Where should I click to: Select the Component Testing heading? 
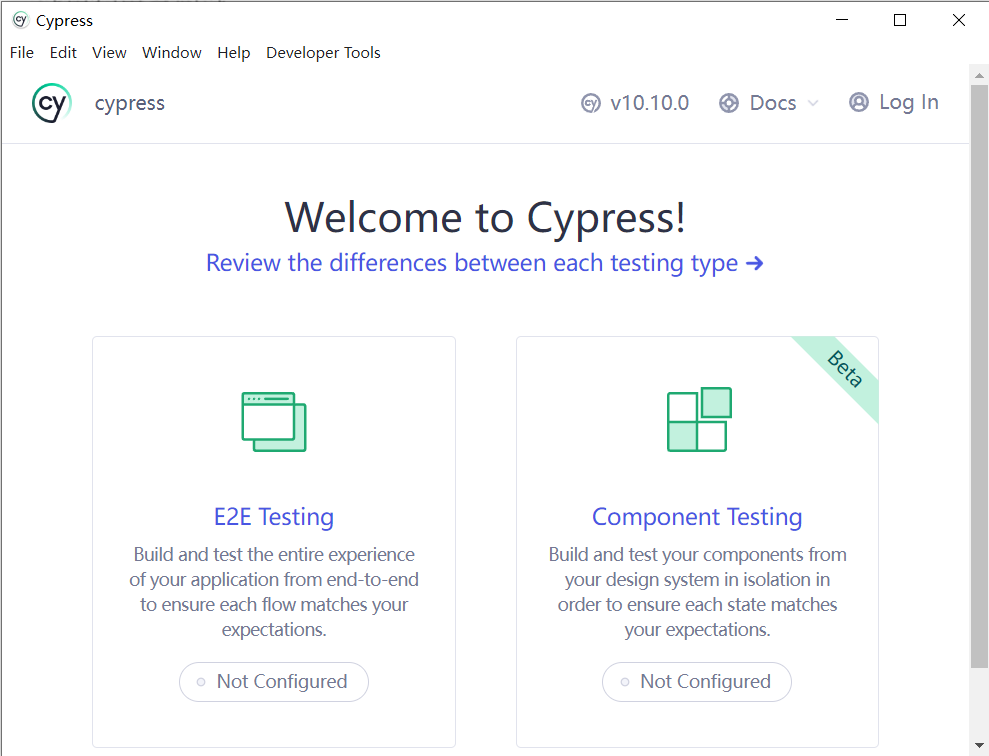(x=697, y=516)
